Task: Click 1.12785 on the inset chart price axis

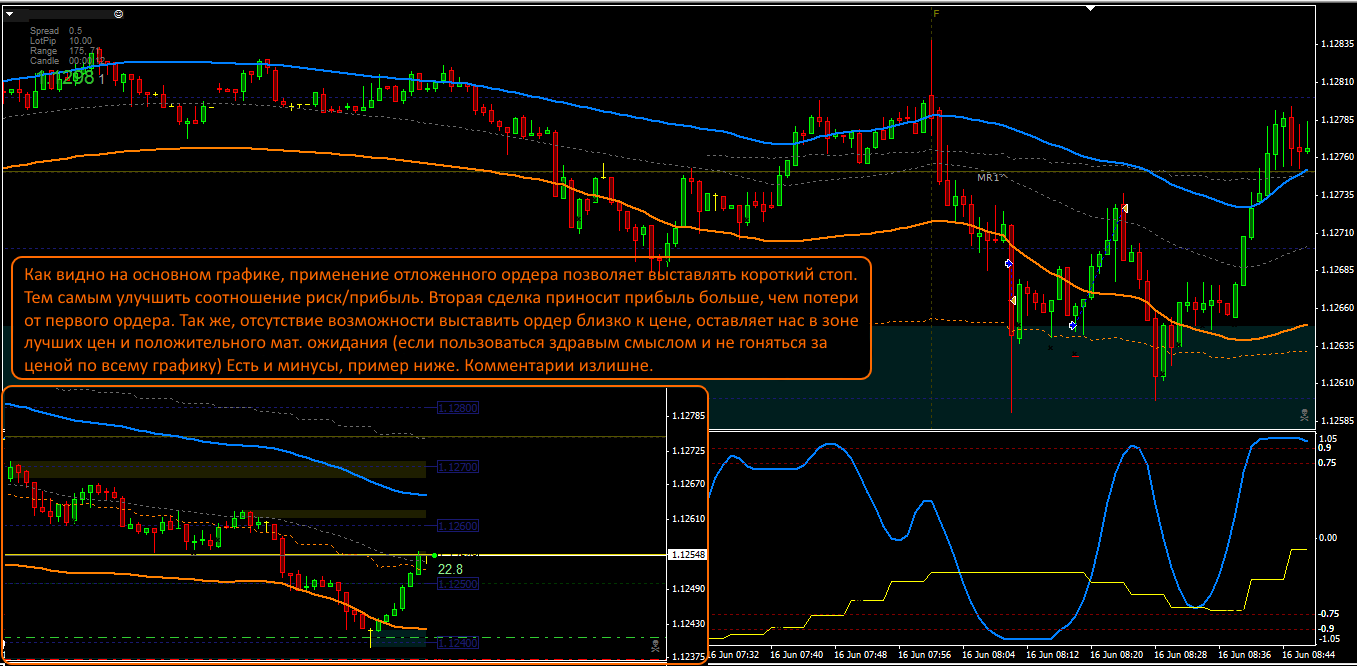Action: tap(687, 415)
